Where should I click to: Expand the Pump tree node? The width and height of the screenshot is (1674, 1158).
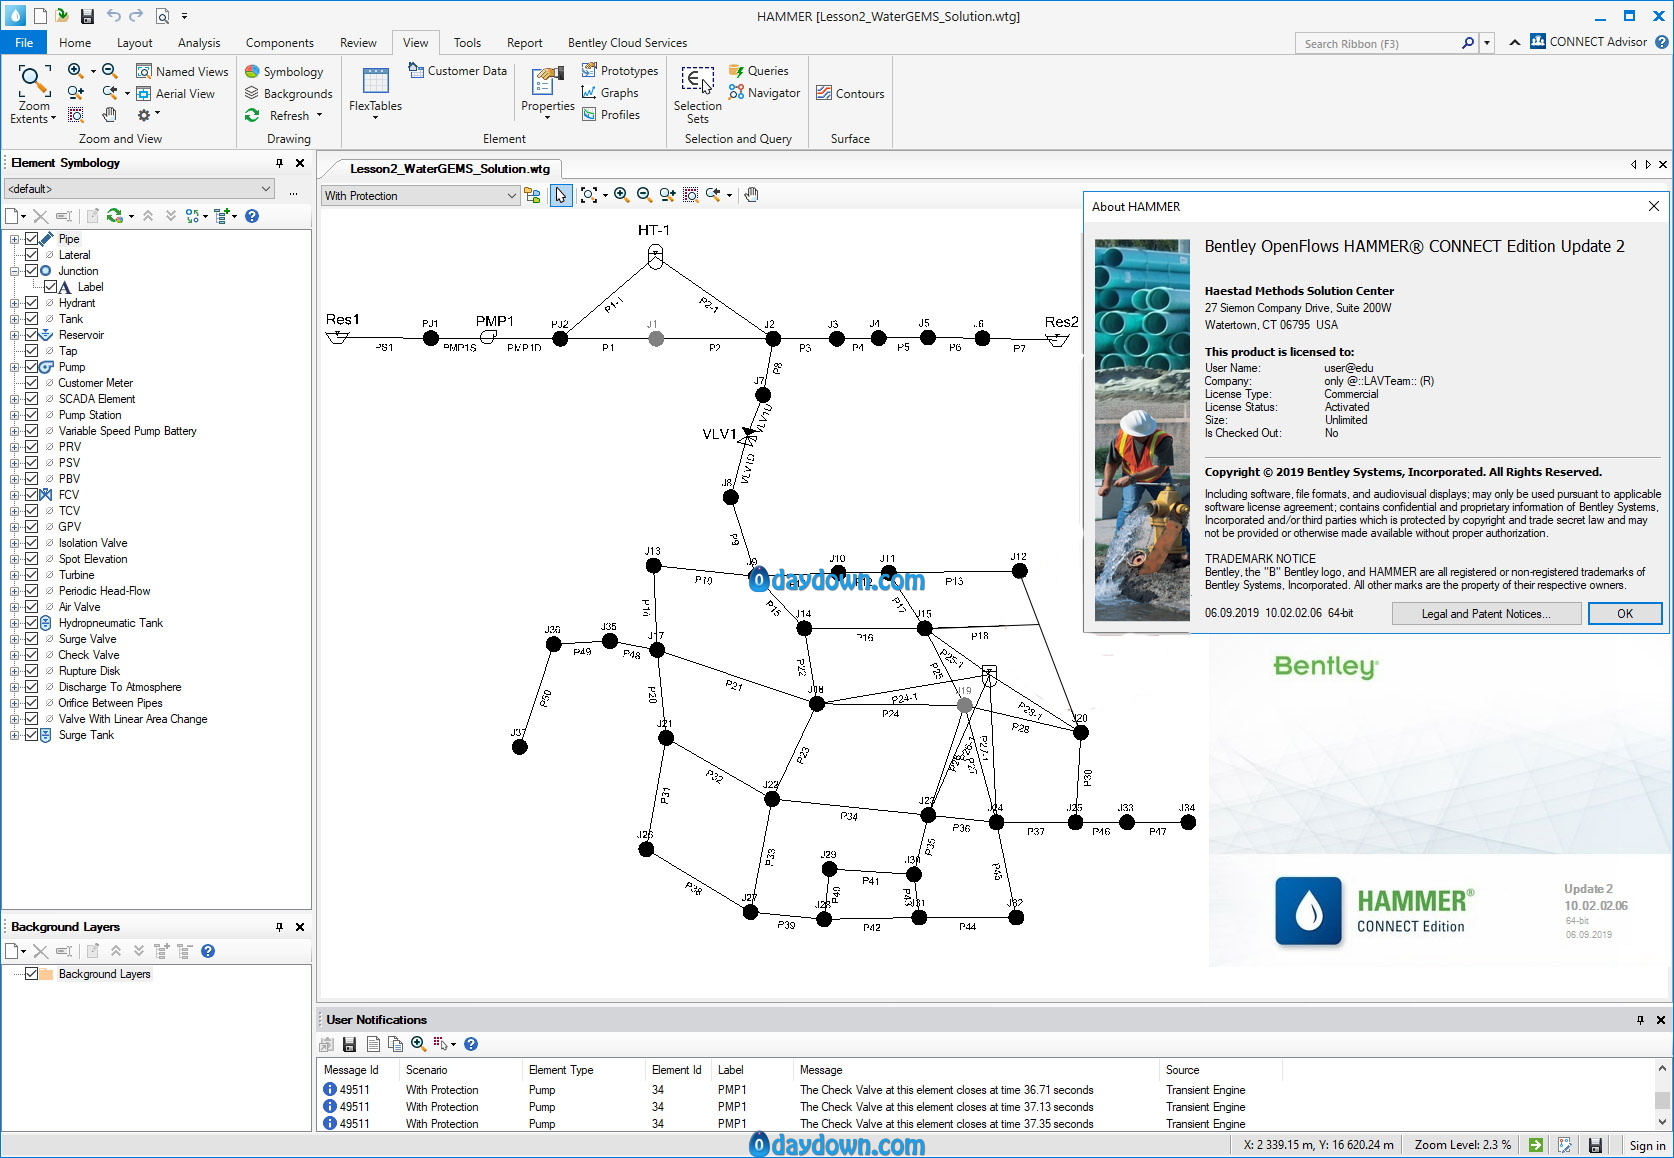pos(15,367)
